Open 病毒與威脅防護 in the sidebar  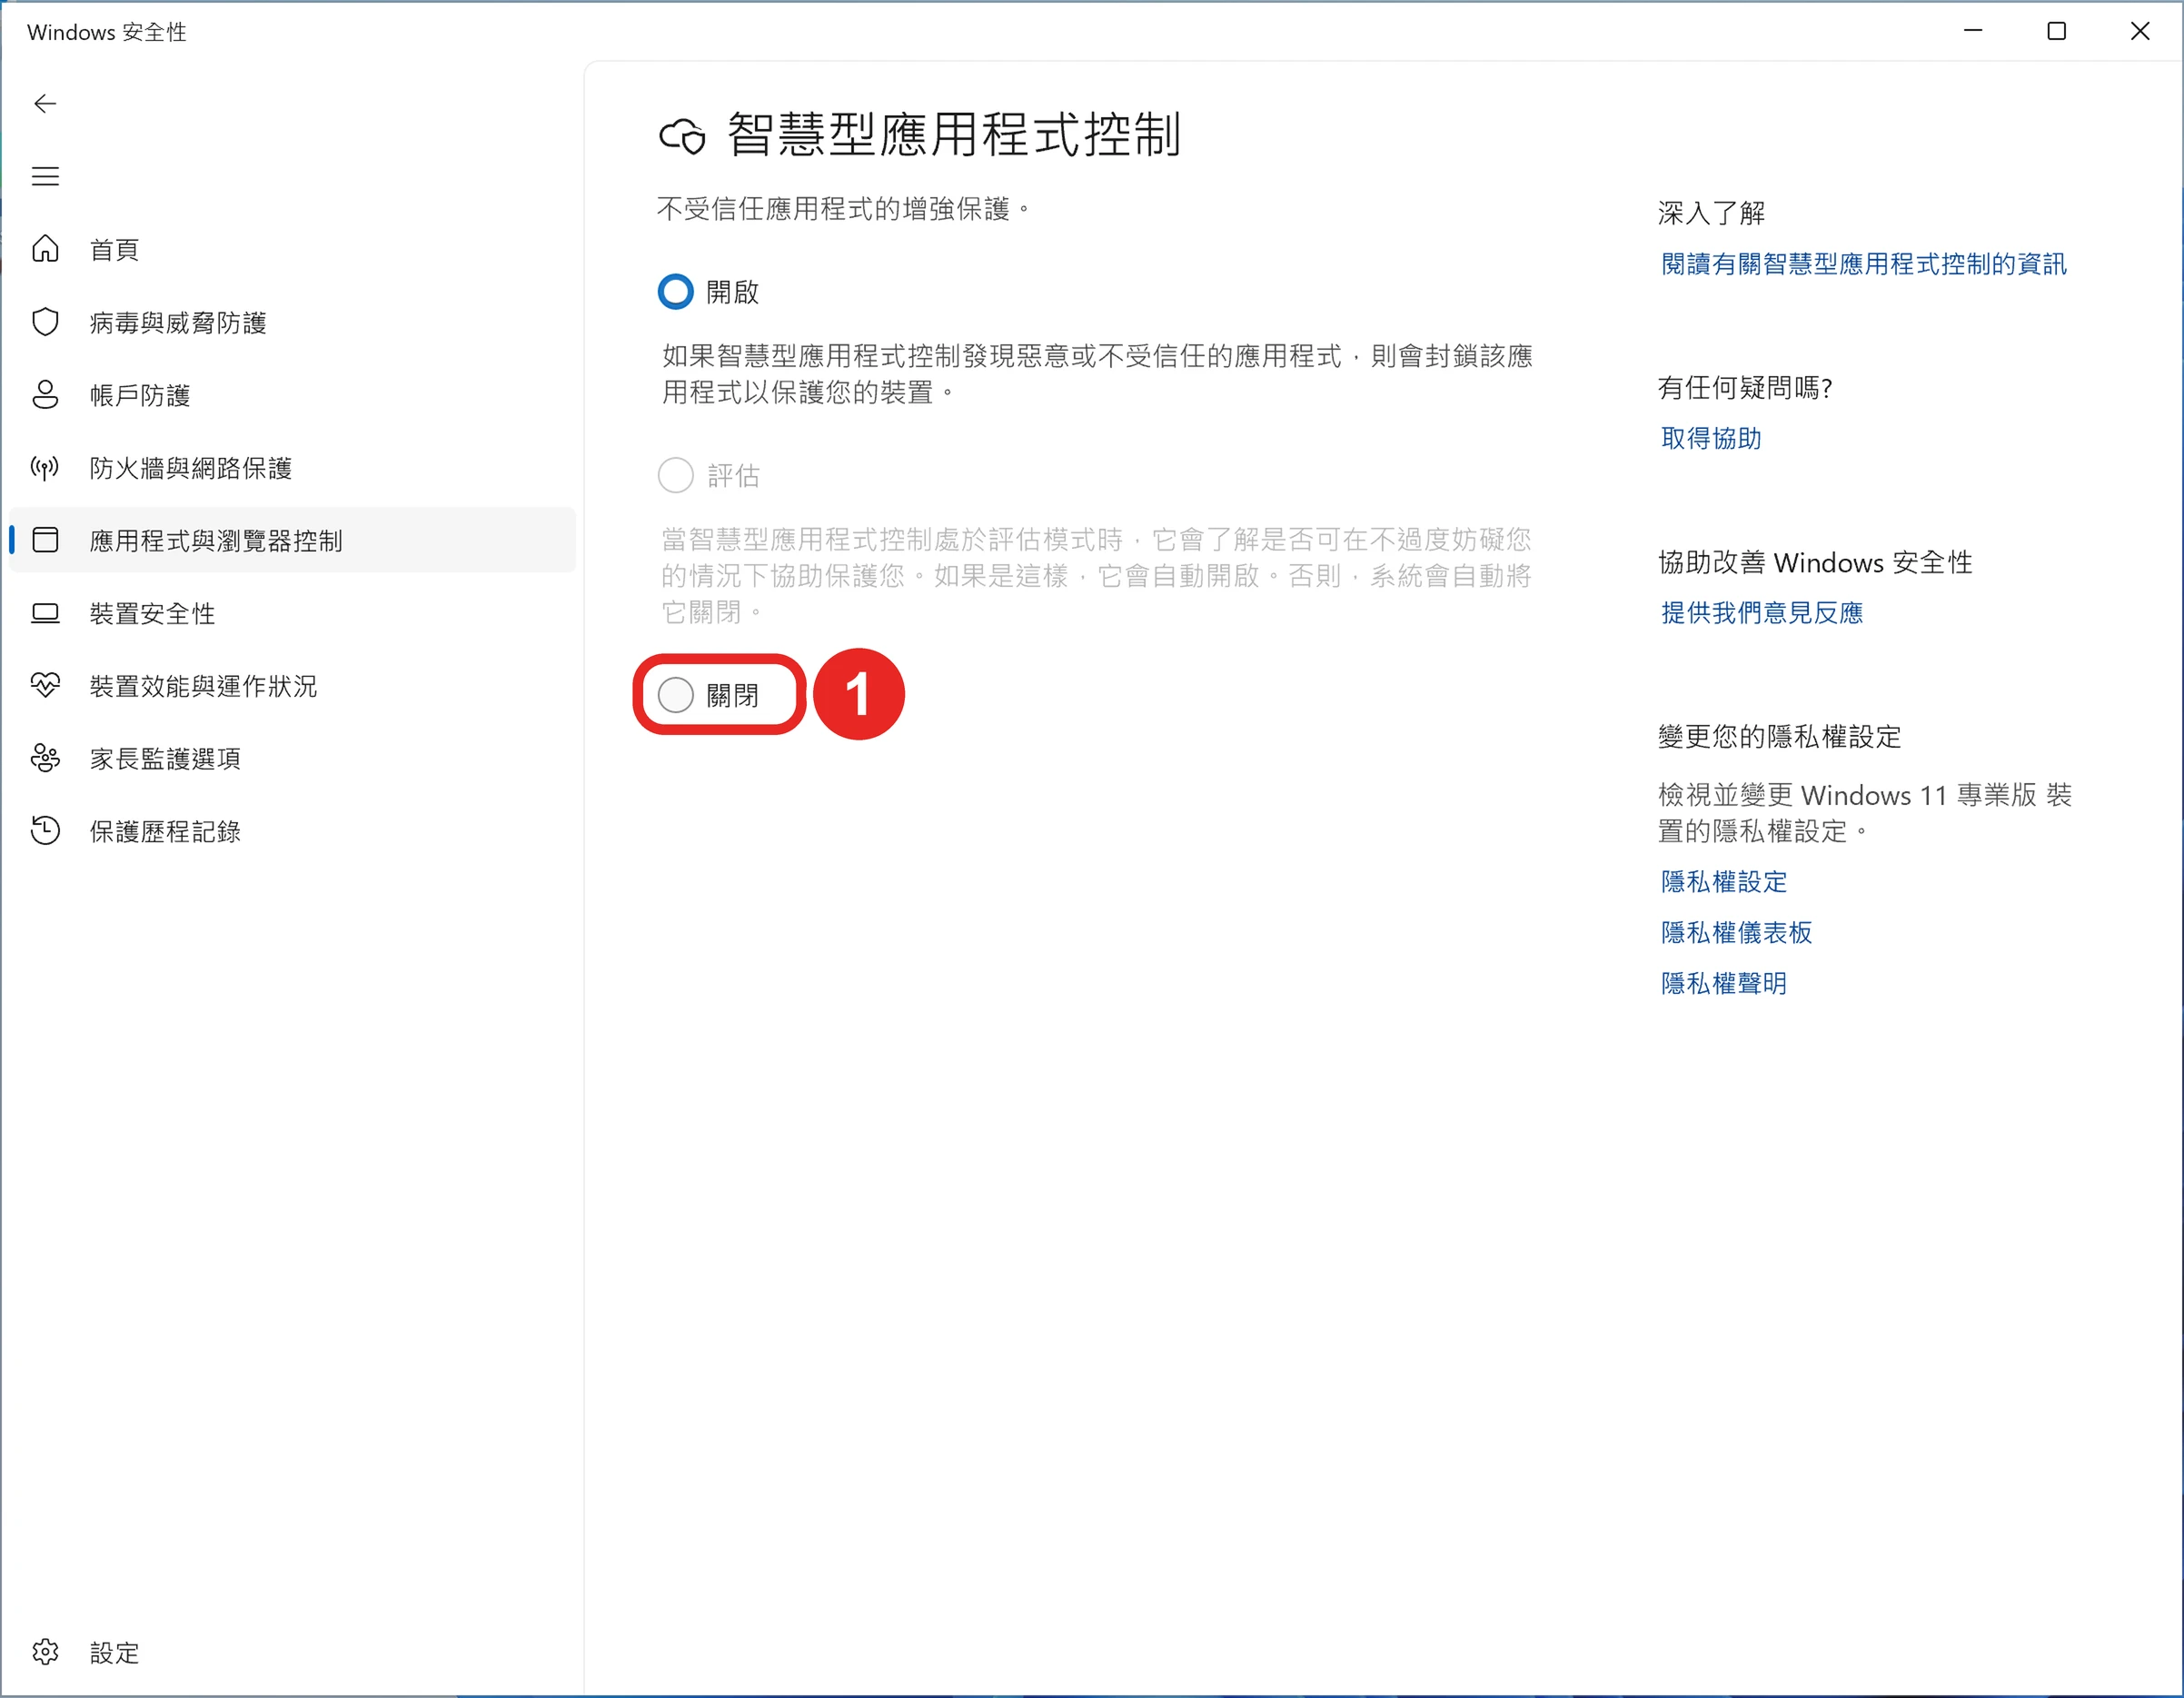tap(292, 322)
